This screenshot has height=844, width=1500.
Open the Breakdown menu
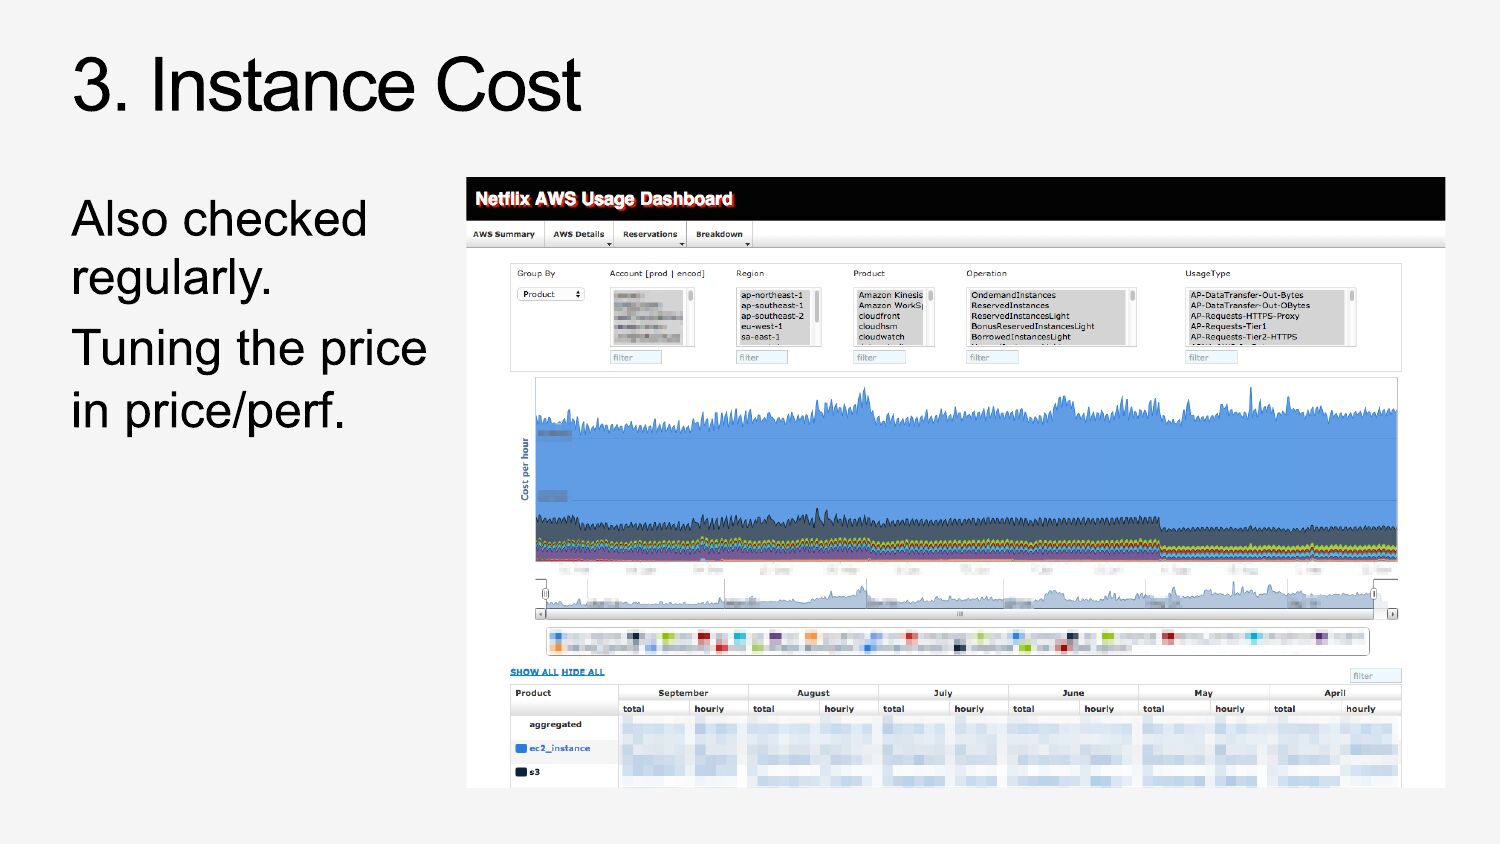(x=720, y=235)
